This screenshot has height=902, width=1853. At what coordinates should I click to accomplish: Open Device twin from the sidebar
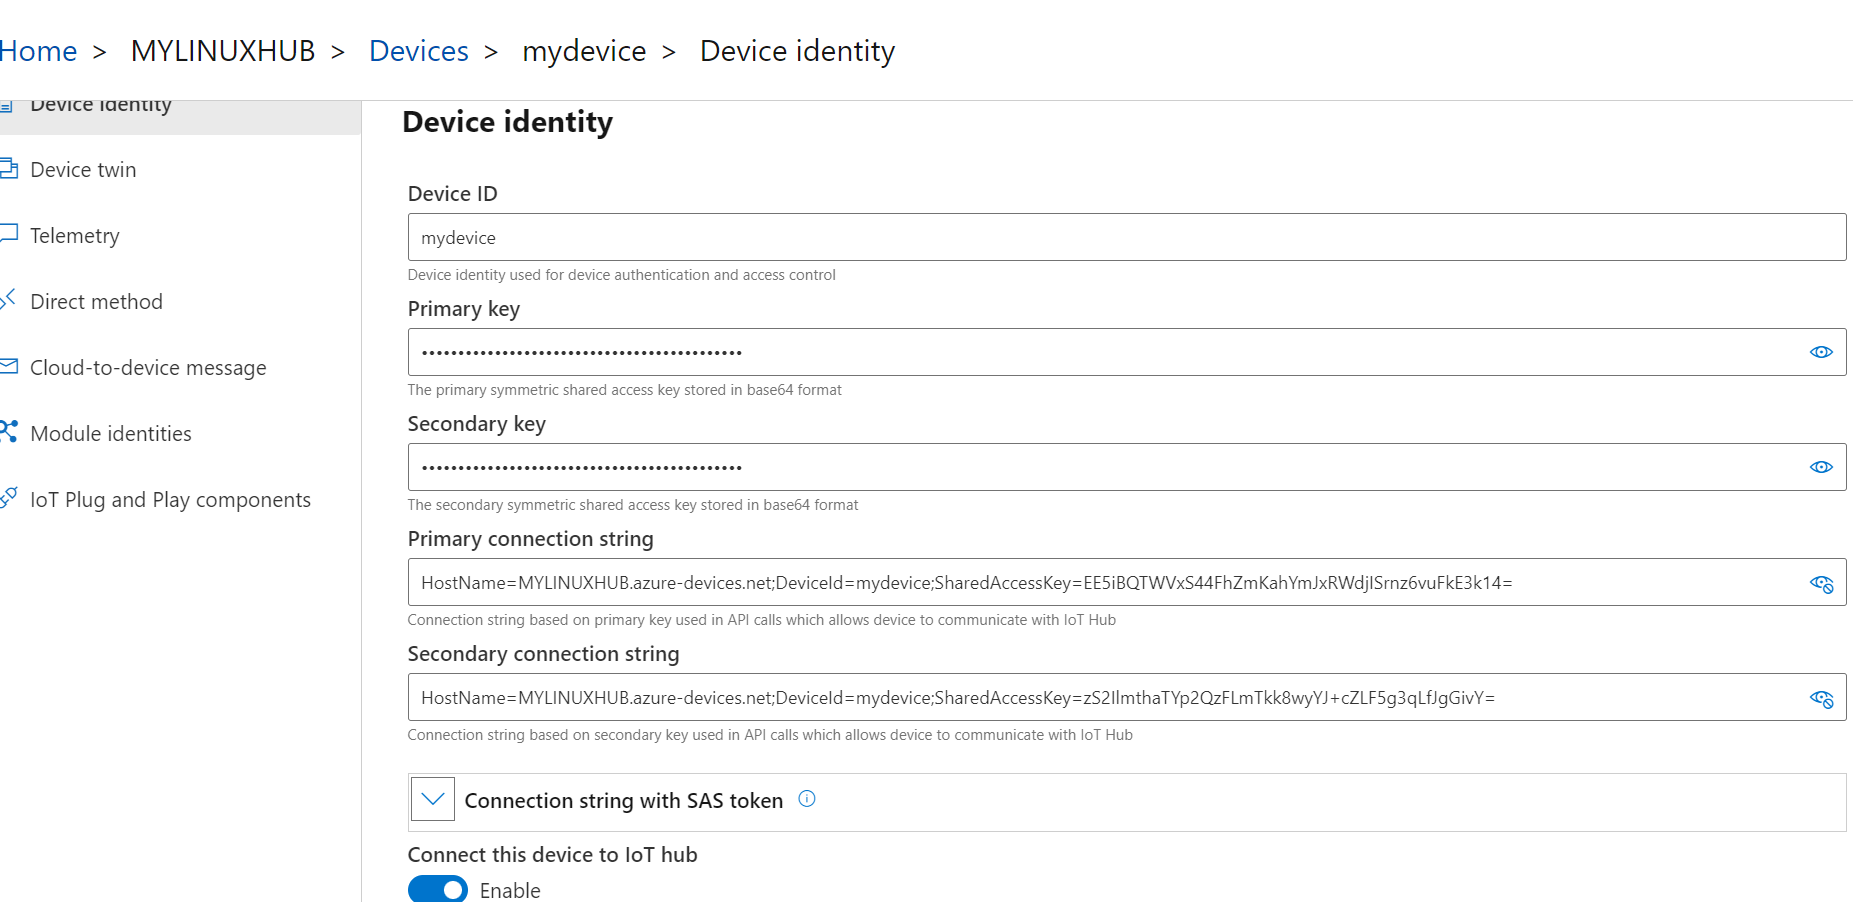(x=83, y=170)
